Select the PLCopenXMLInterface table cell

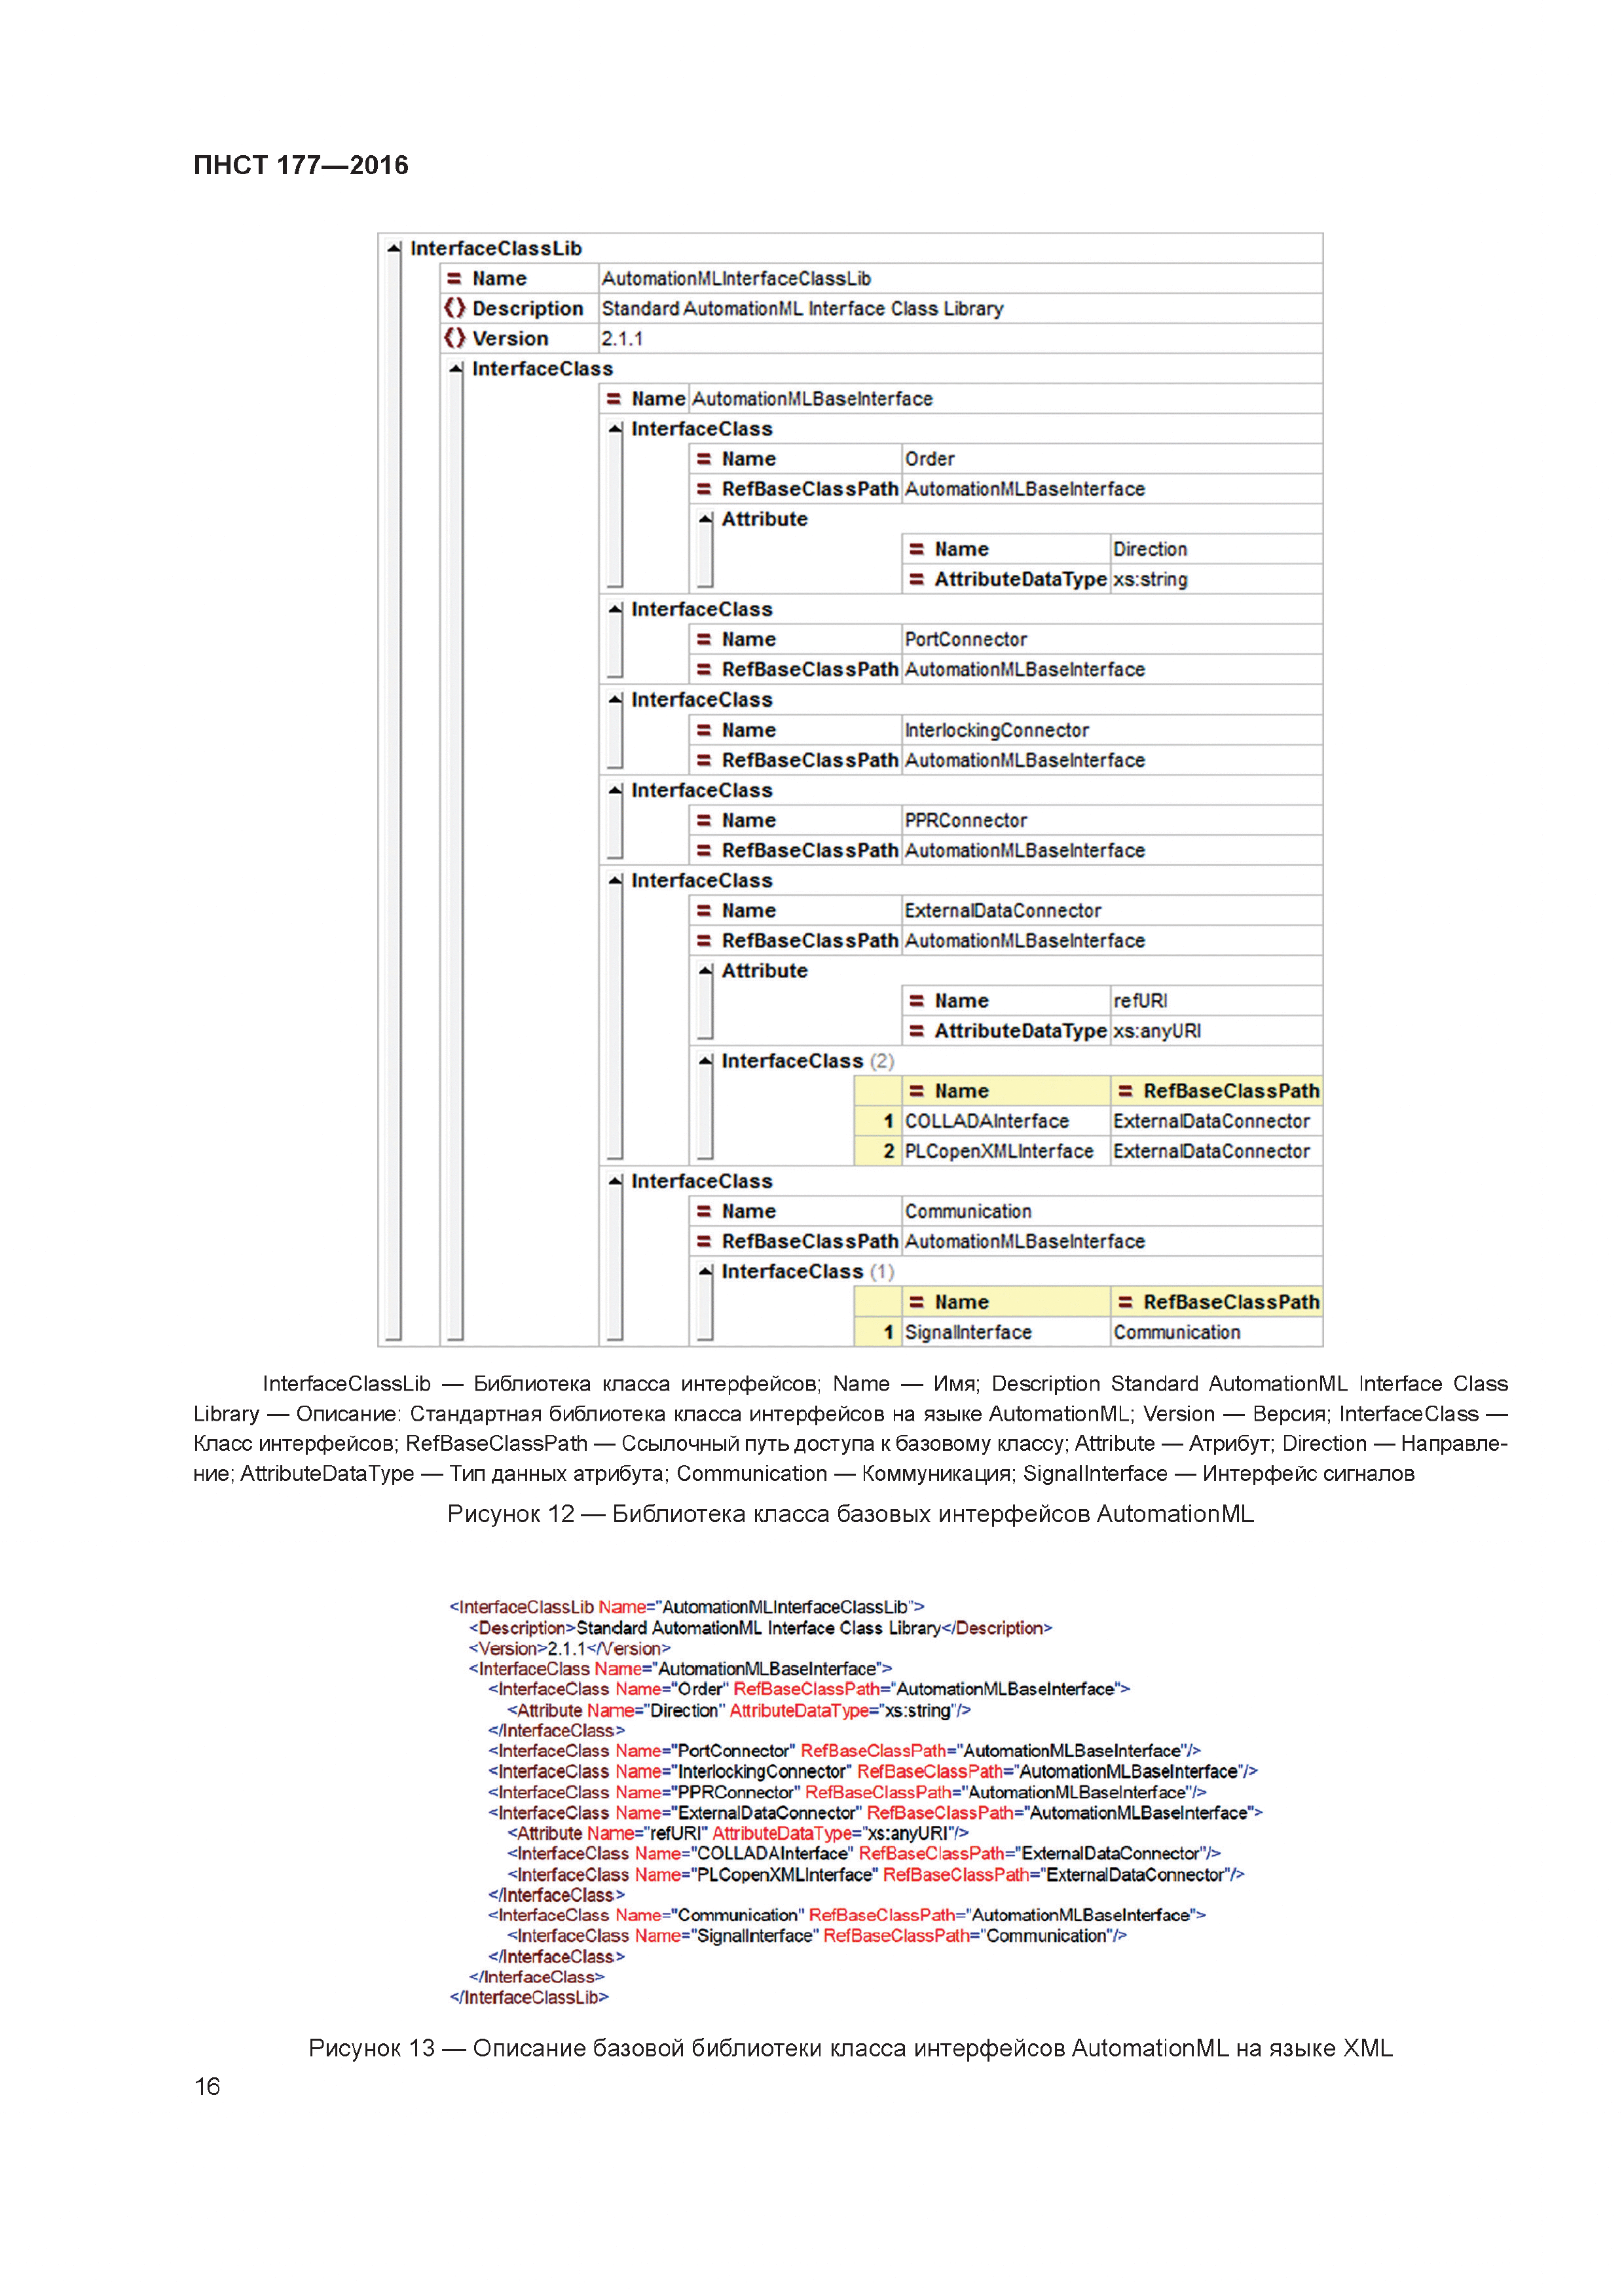[x=1006, y=1151]
